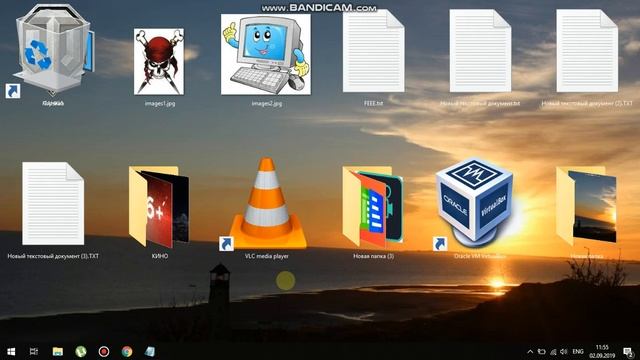Expand the hidden system tray icons

(x=530, y=351)
